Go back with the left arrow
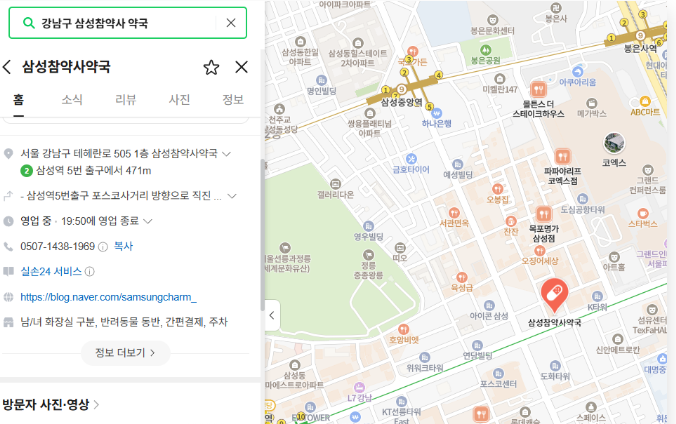 click(x=7, y=67)
